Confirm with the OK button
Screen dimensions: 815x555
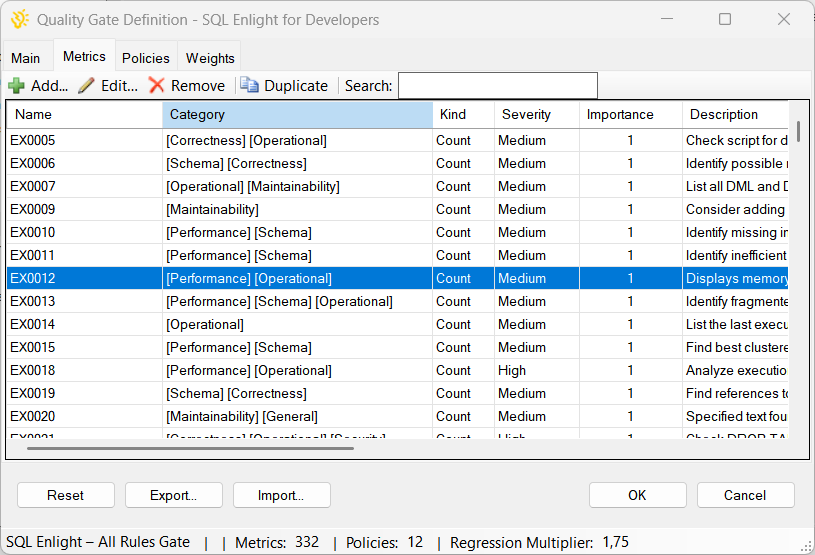pyautogui.click(x=637, y=495)
